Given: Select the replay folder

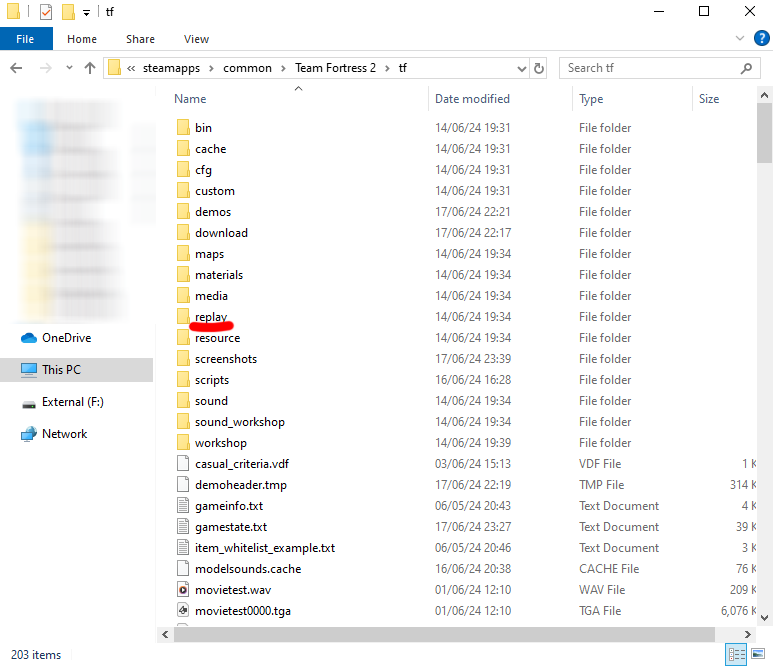Looking at the screenshot, I should click(x=211, y=316).
